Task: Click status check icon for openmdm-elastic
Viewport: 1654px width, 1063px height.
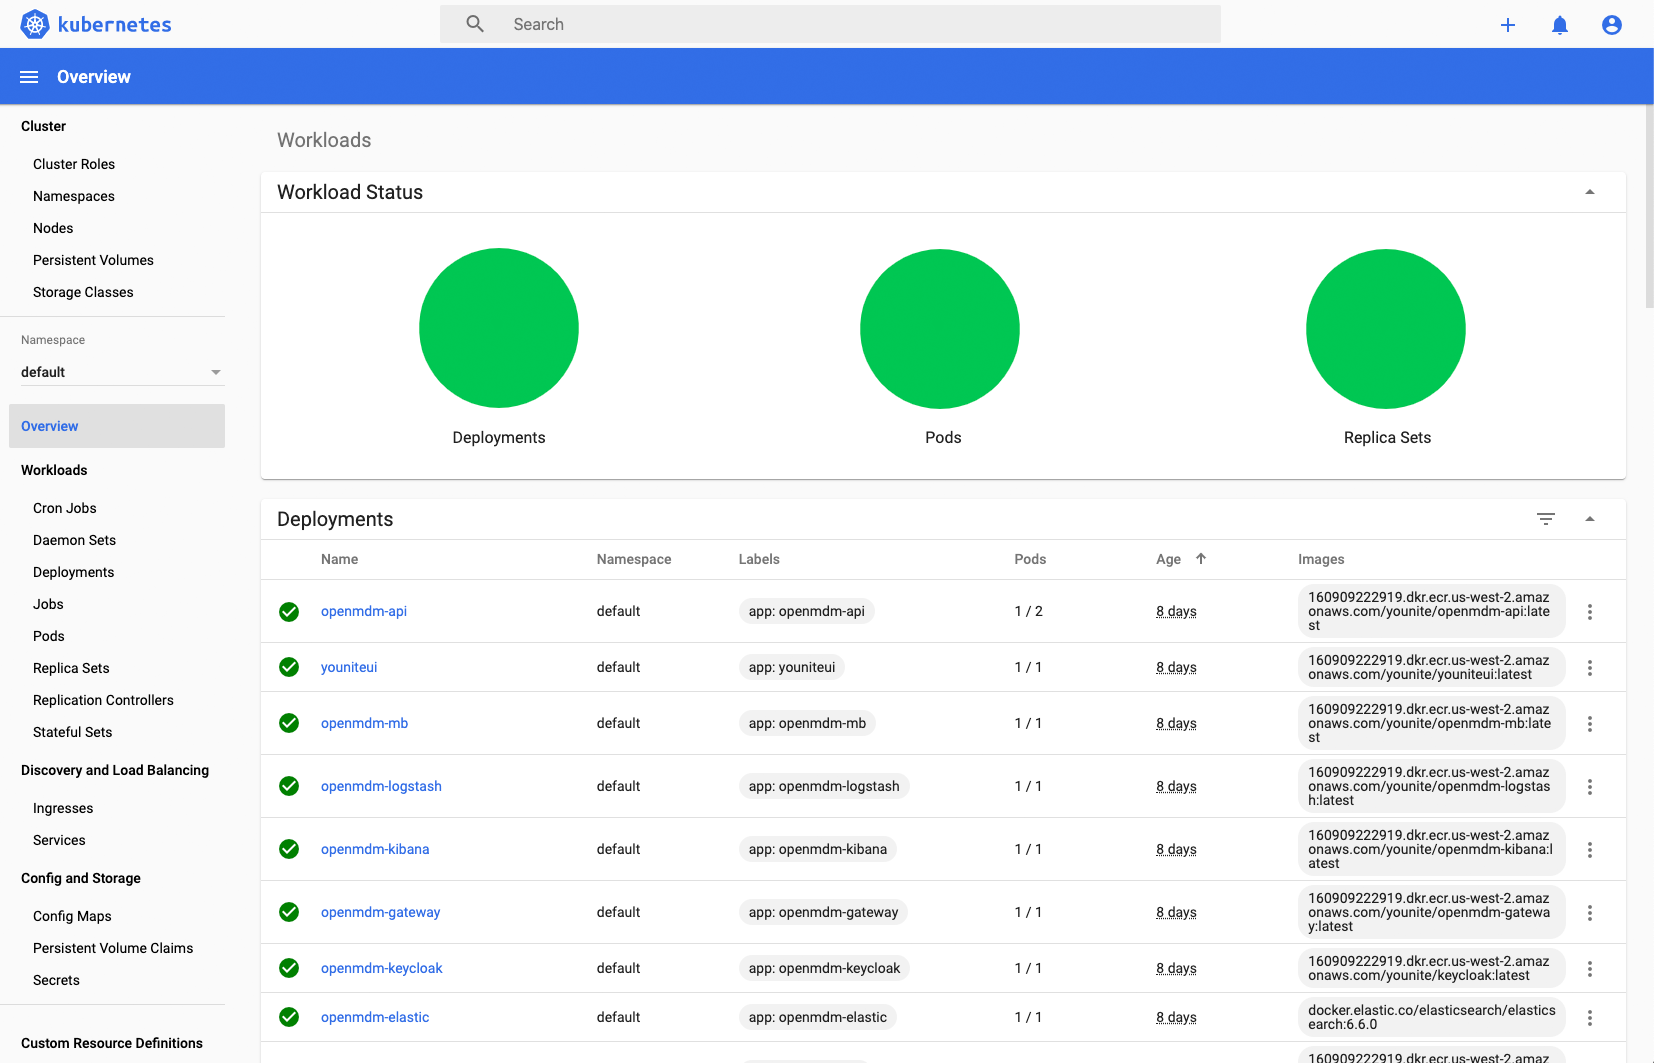Action: (x=289, y=1017)
